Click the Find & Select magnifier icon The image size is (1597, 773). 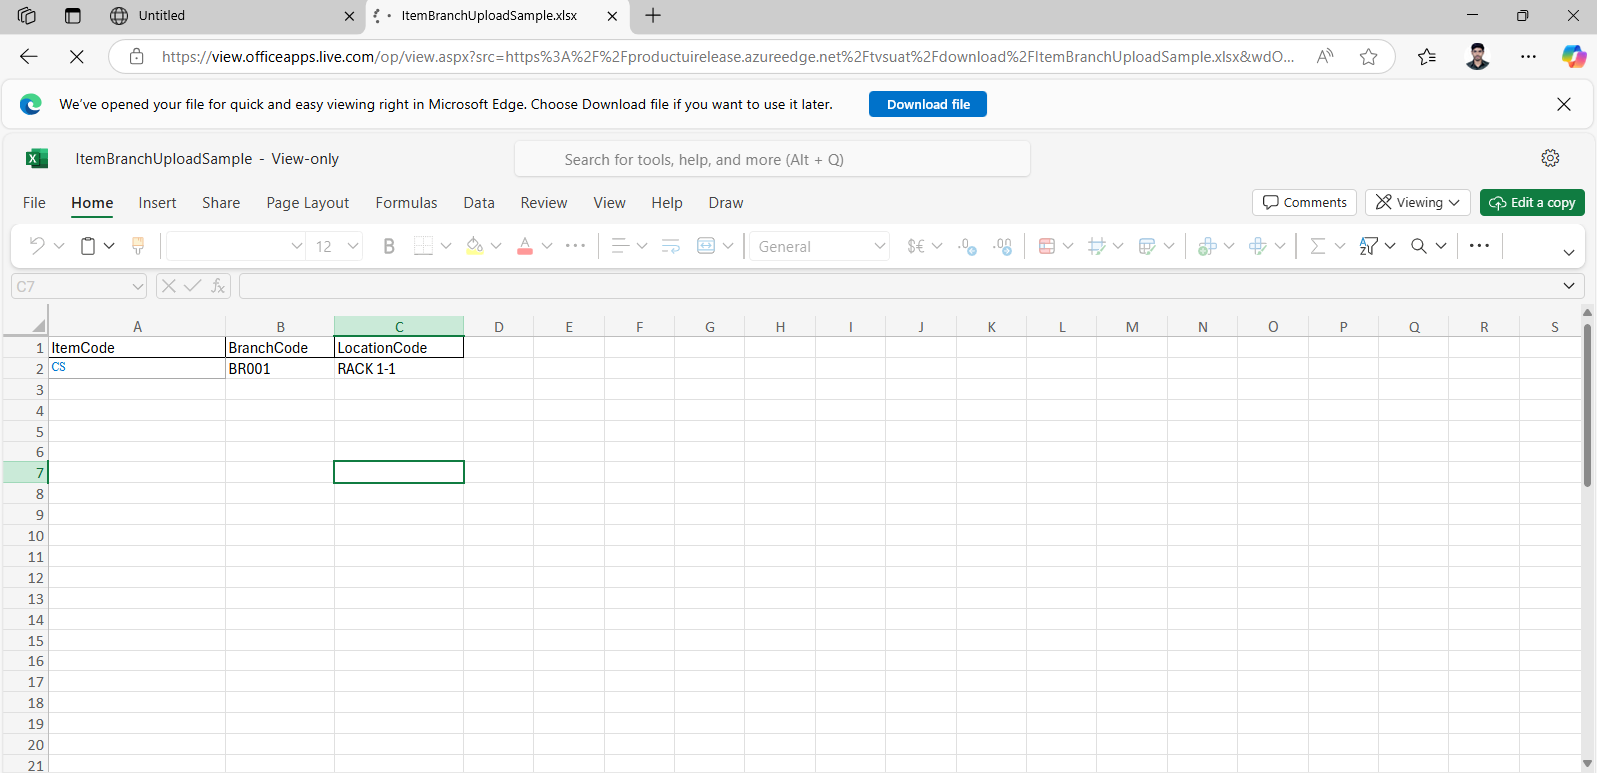[1419, 246]
